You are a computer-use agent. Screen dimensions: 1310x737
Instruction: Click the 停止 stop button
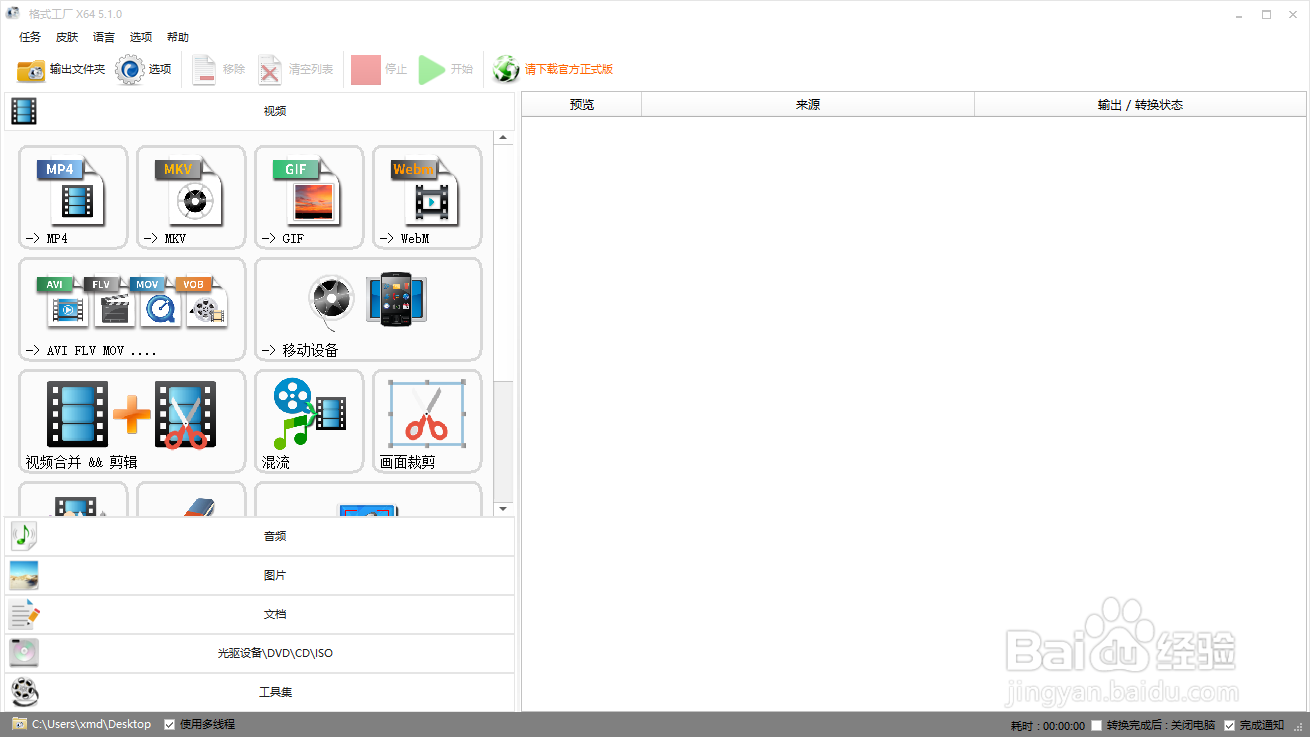click(379, 69)
